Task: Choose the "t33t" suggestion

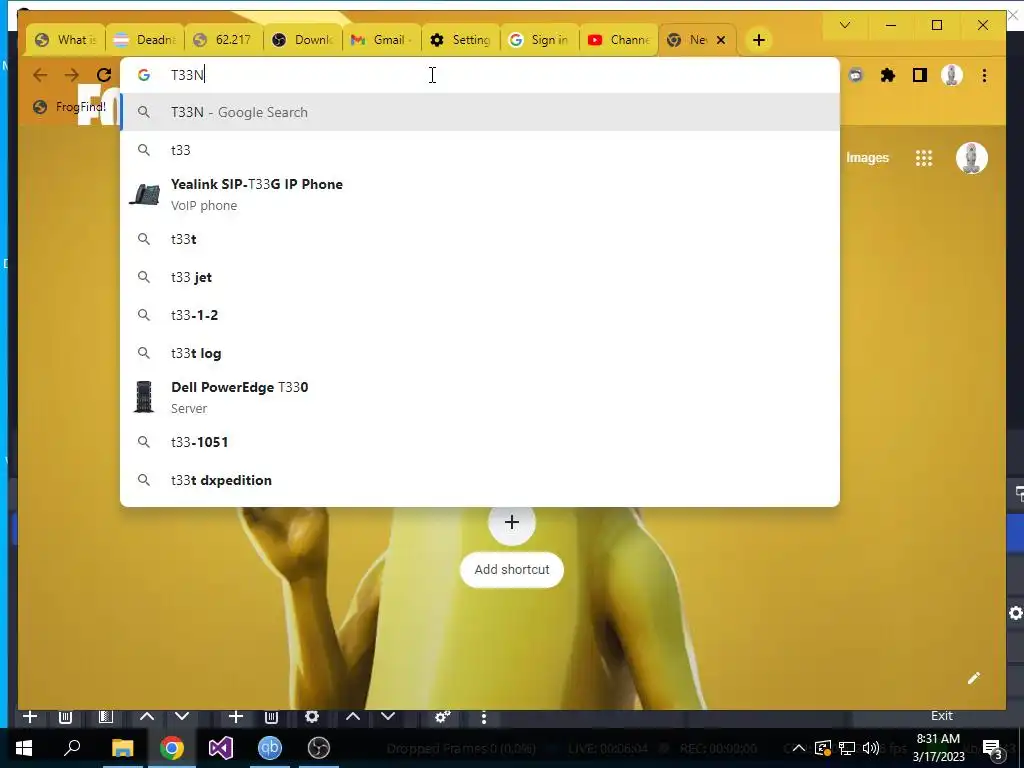Action: [x=479, y=239]
